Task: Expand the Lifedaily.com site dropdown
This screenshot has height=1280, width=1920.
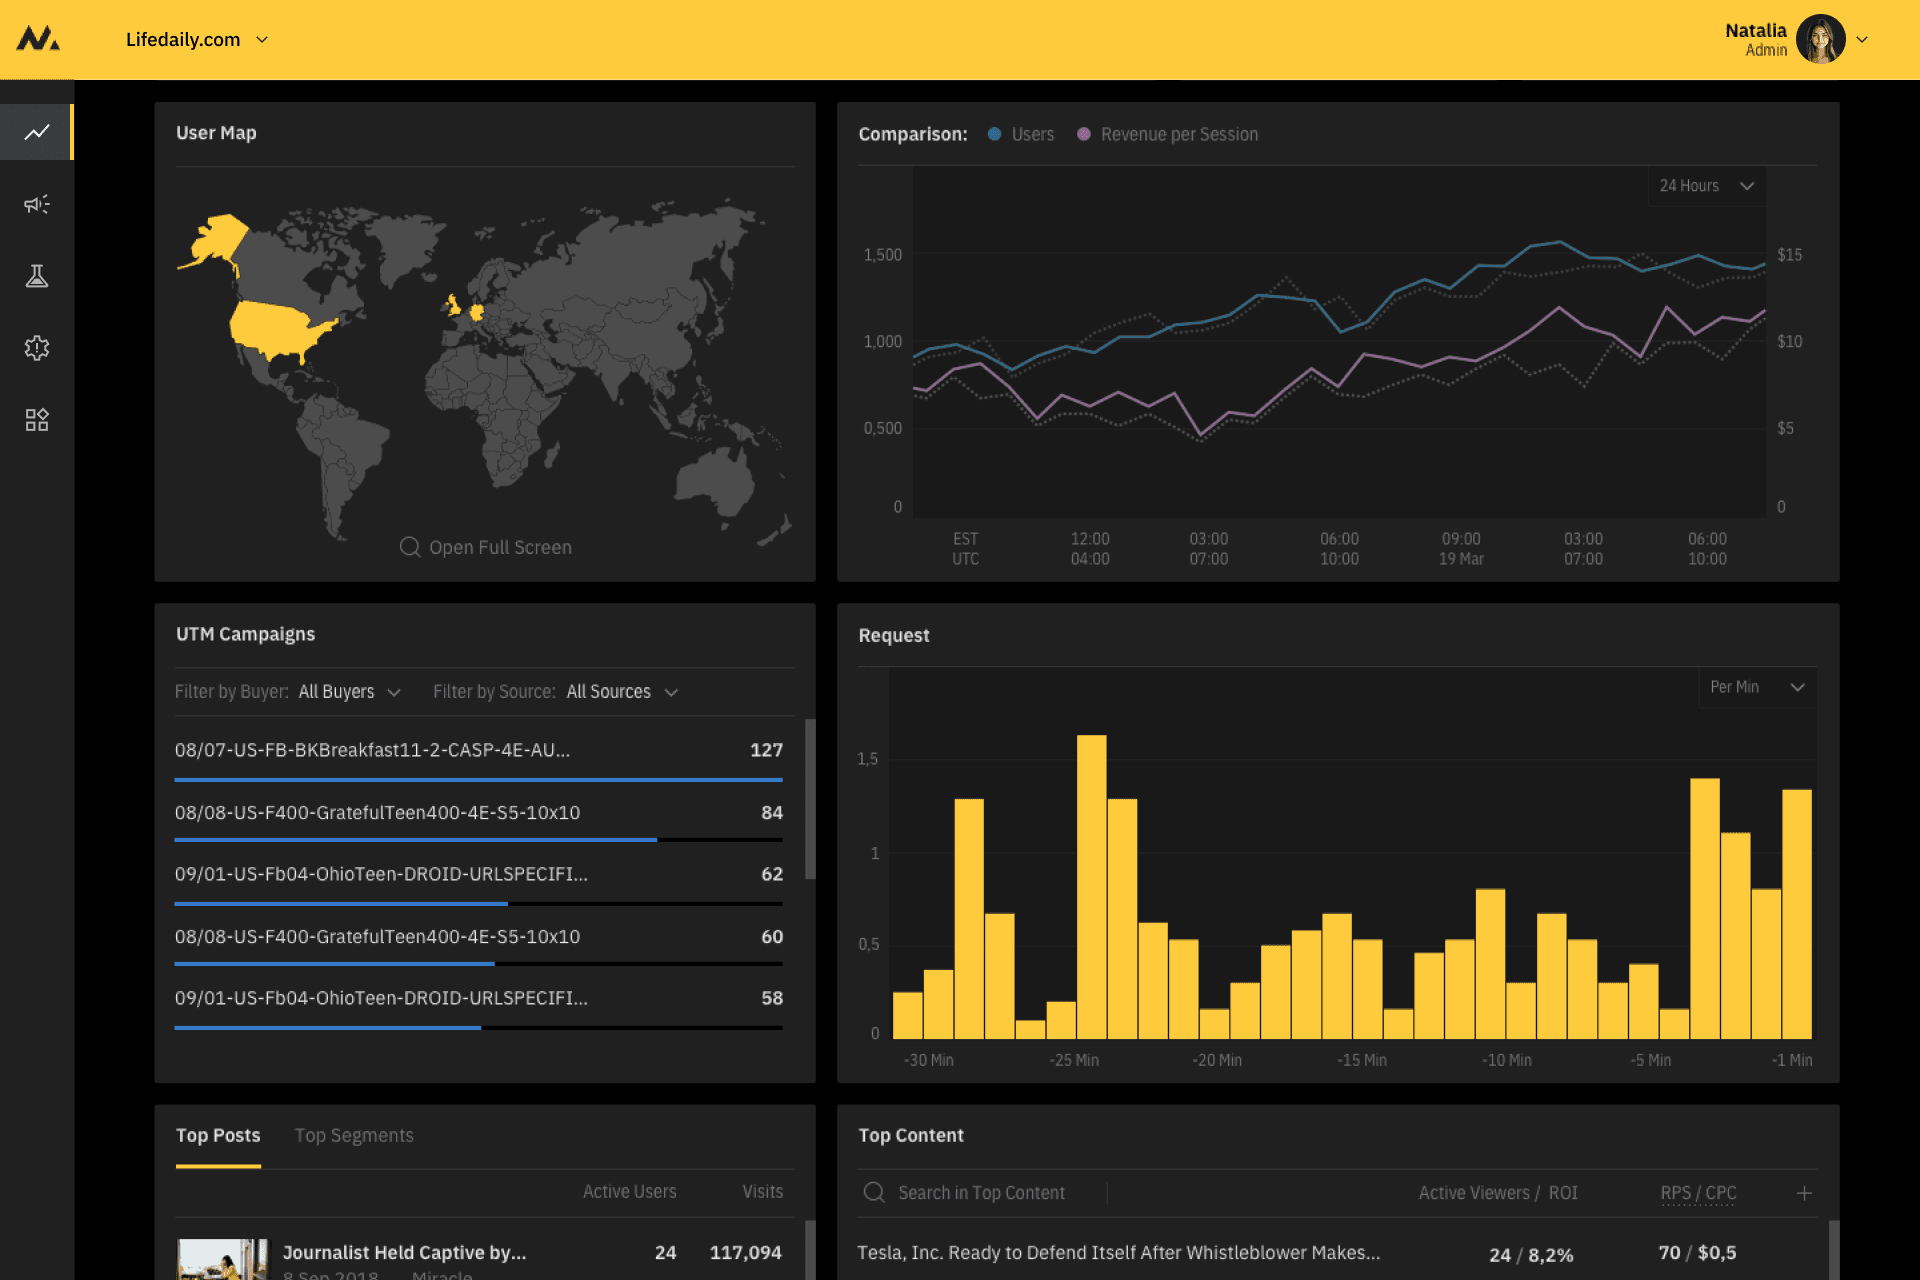Action: coord(197,40)
